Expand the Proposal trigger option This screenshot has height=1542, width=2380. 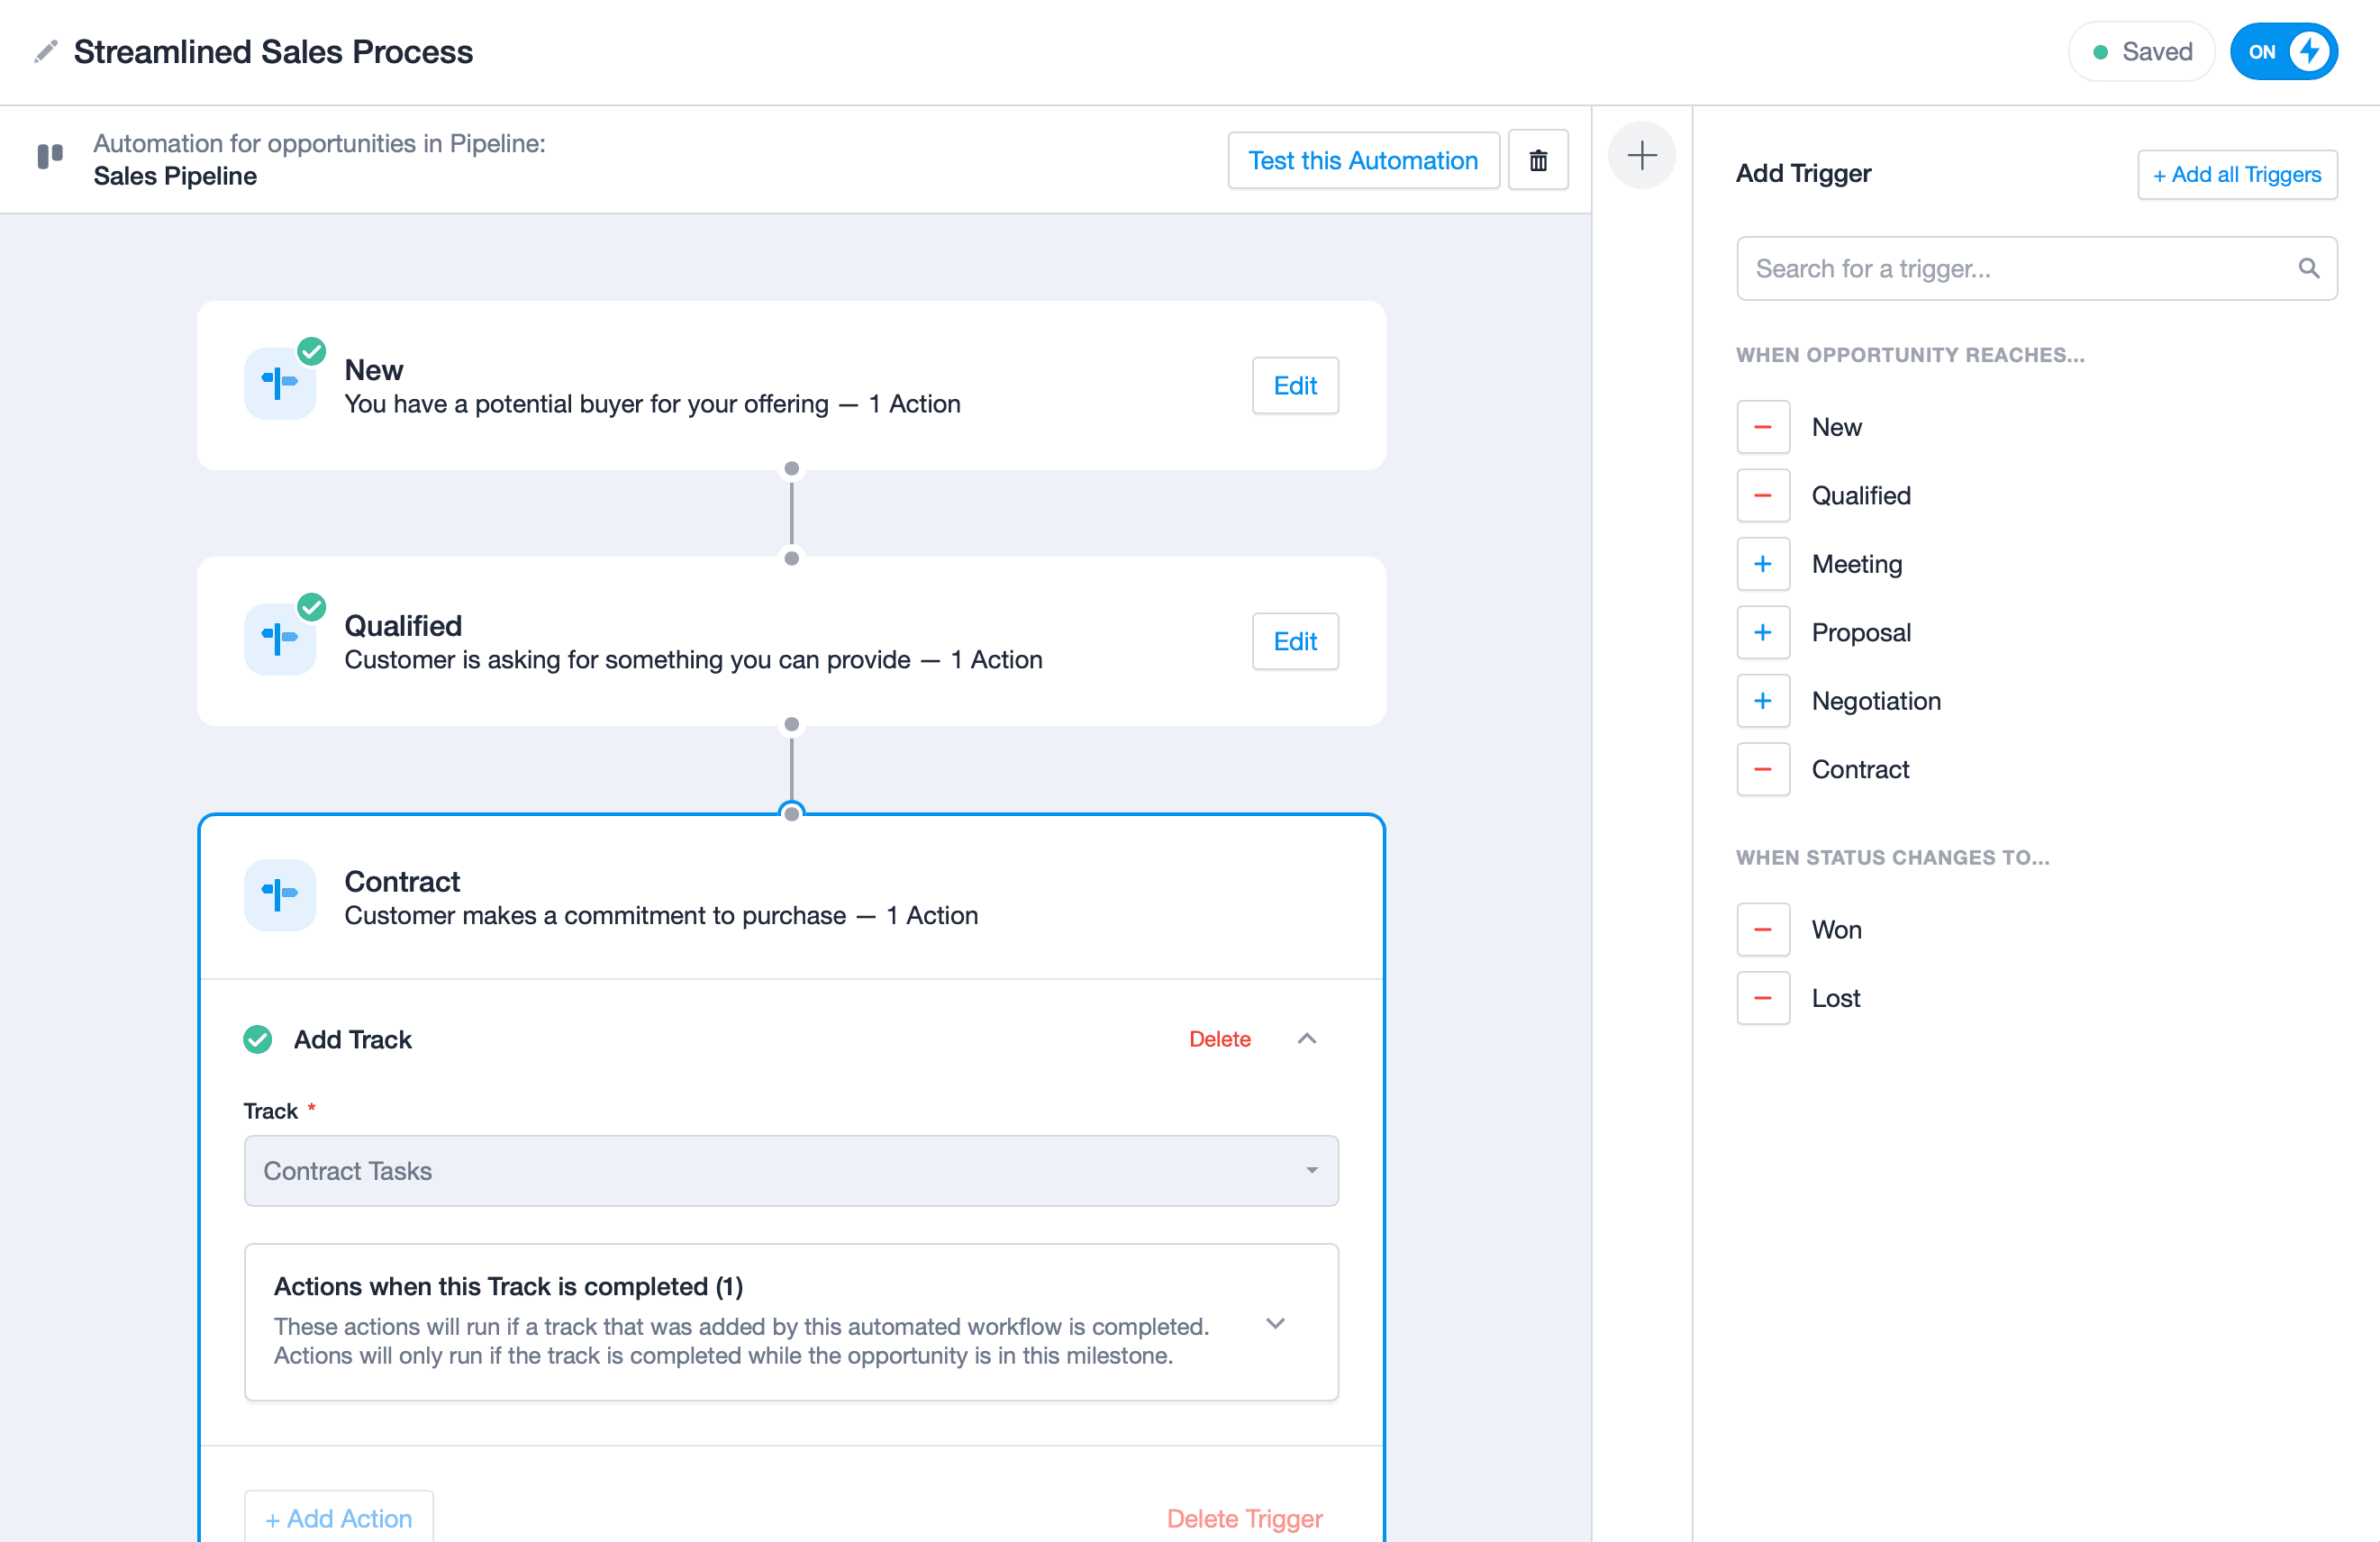pyautogui.click(x=1764, y=631)
